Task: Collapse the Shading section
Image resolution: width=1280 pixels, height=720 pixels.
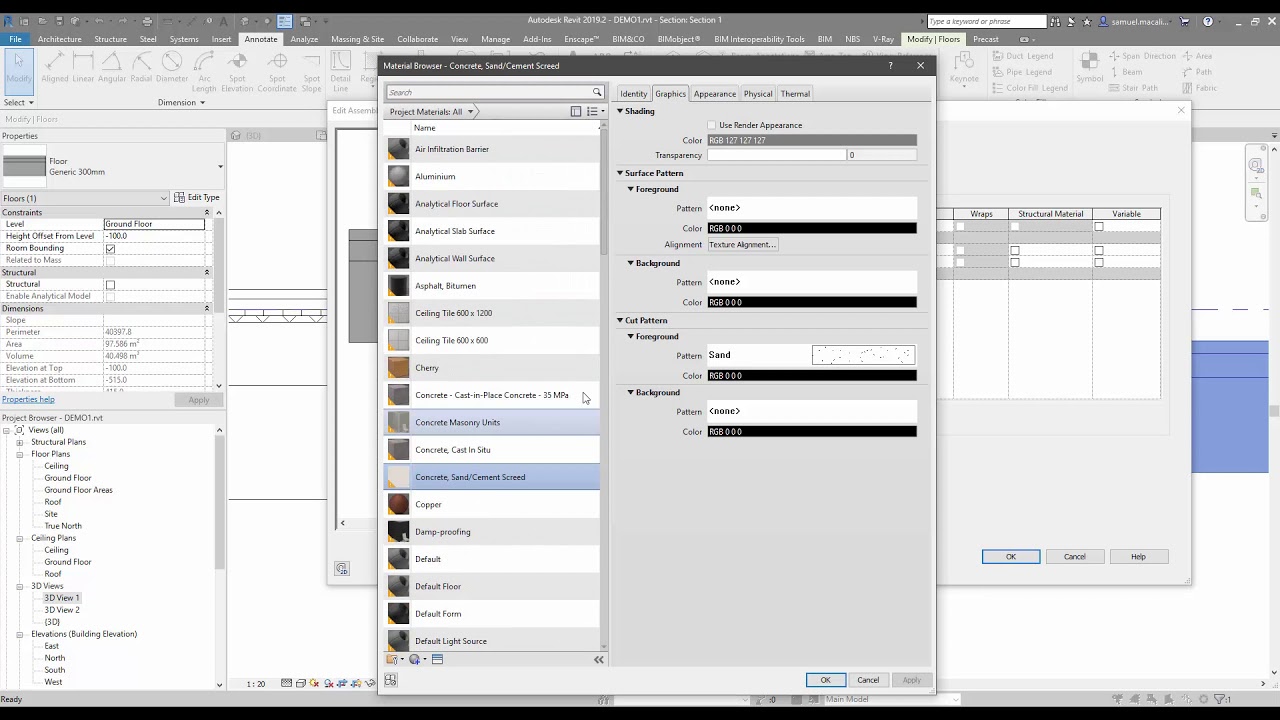Action: coord(620,111)
